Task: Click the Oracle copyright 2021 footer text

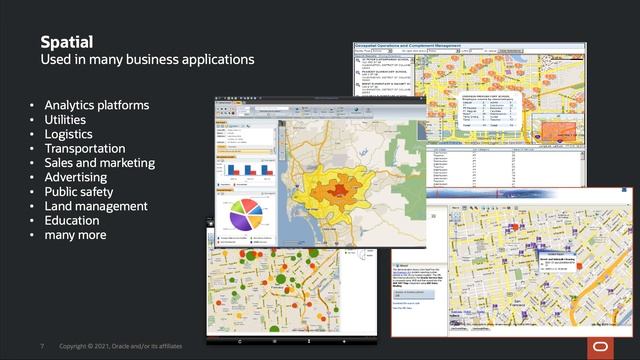Action: tap(120, 346)
